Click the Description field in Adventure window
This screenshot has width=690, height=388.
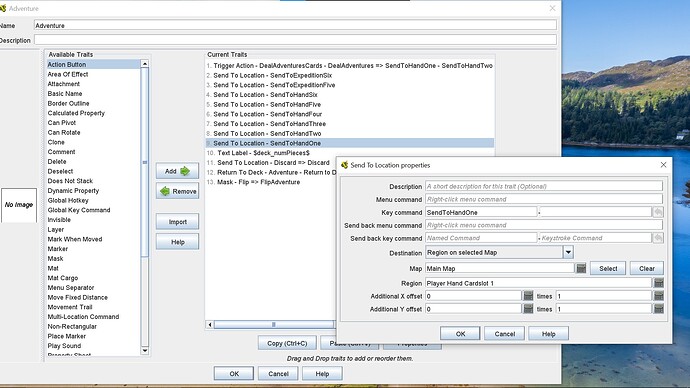pos(295,40)
